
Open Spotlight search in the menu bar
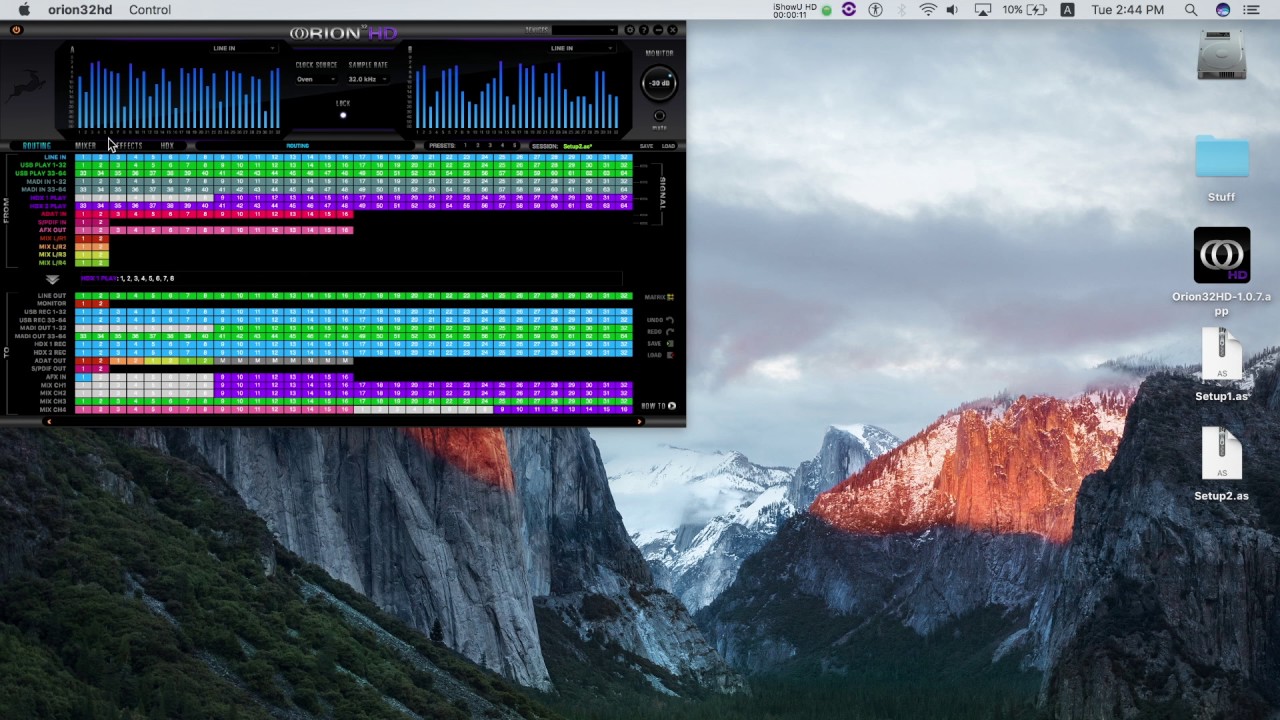click(1191, 10)
